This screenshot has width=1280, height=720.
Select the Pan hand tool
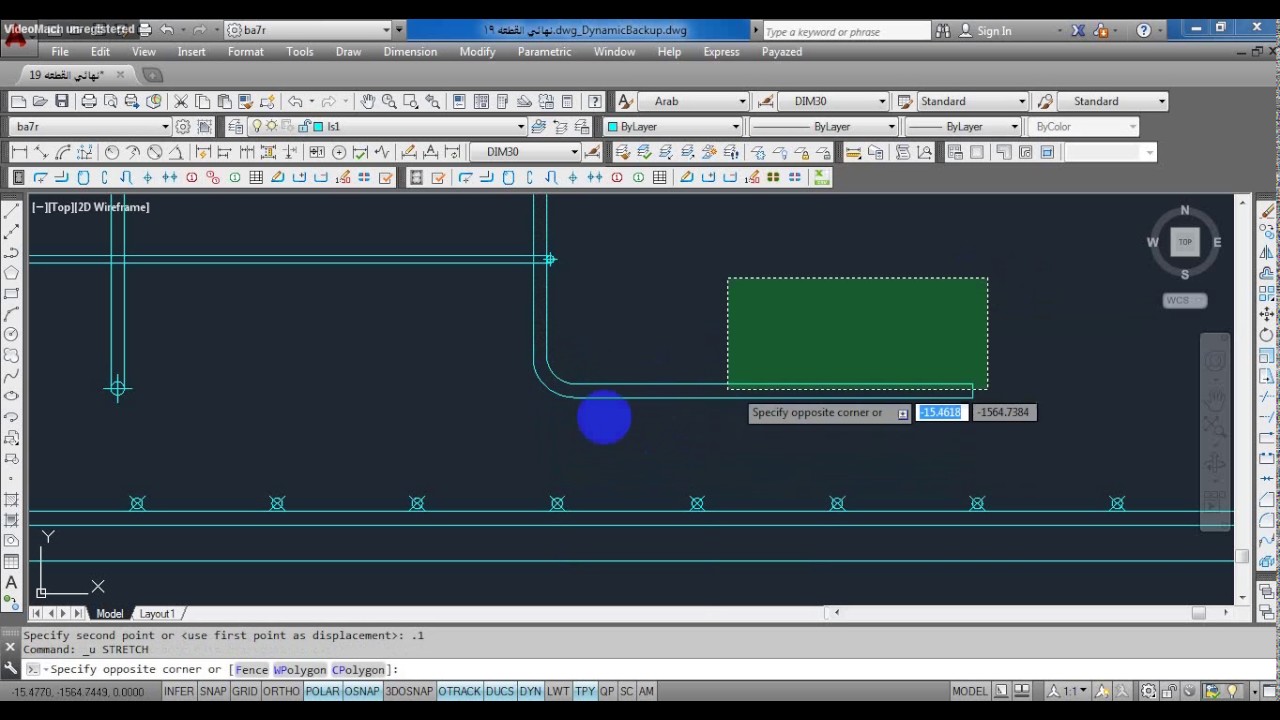pyautogui.click(x=368, y=101)
